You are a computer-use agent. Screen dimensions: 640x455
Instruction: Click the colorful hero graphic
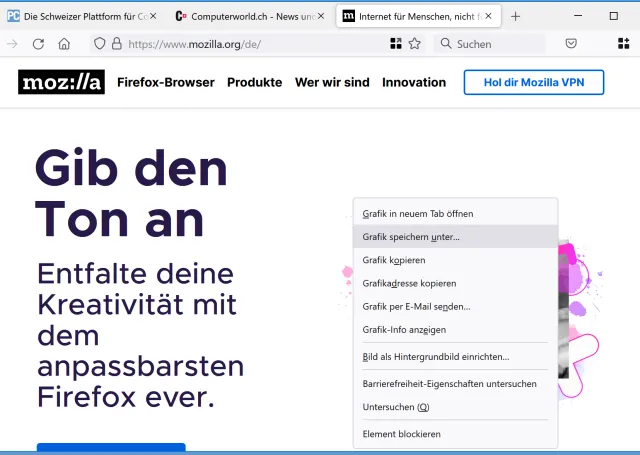pyautogui.click(x=580, y=318)
